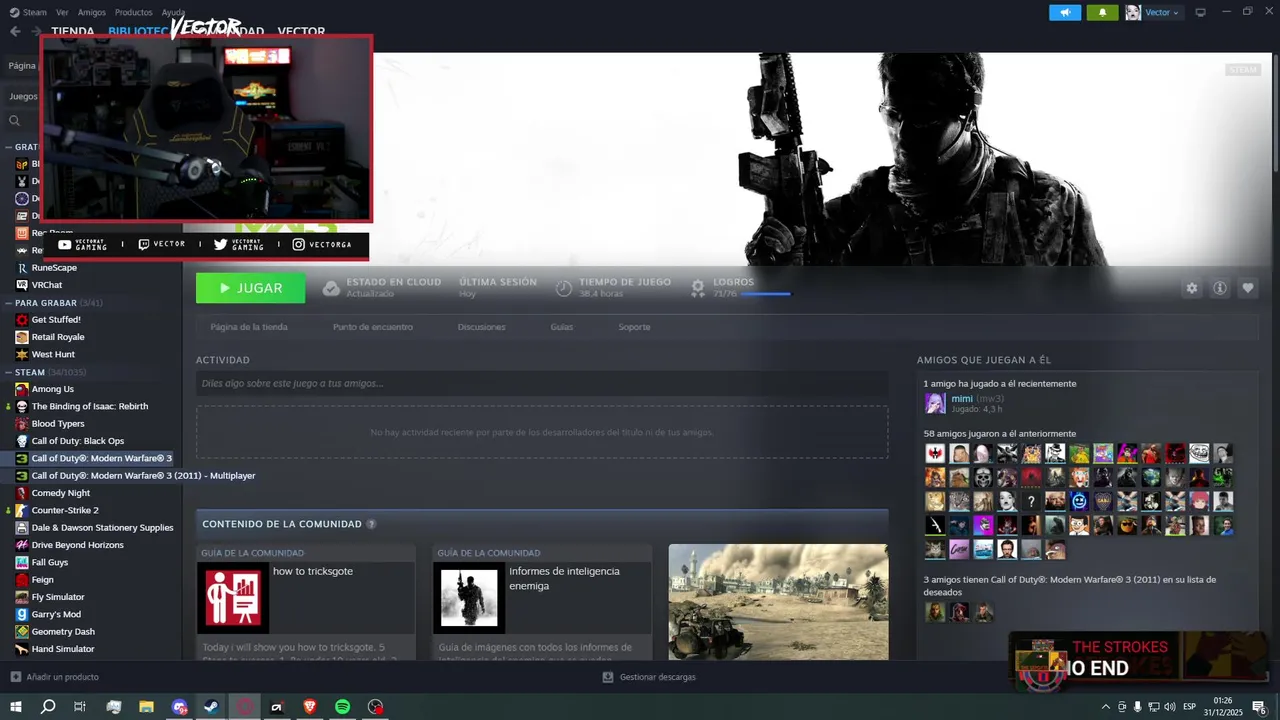Switch to Big Picture mode monitor icon
1280x720 pixels.
tap(1200, 12)
